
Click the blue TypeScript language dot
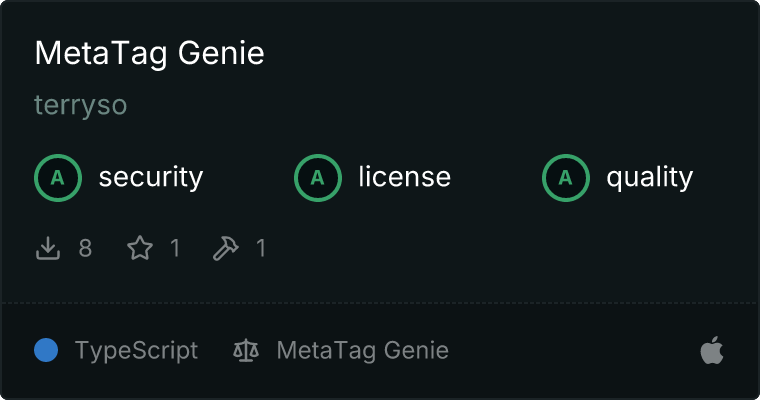coord(46,351)
